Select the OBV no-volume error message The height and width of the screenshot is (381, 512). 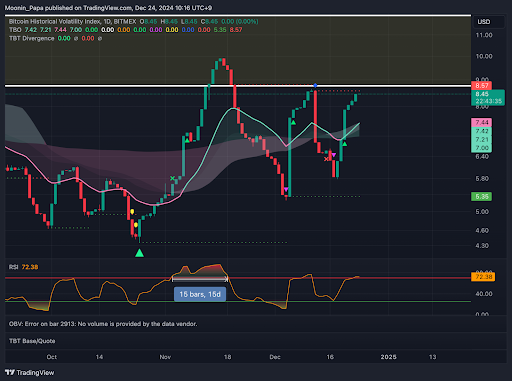(103, 324)
